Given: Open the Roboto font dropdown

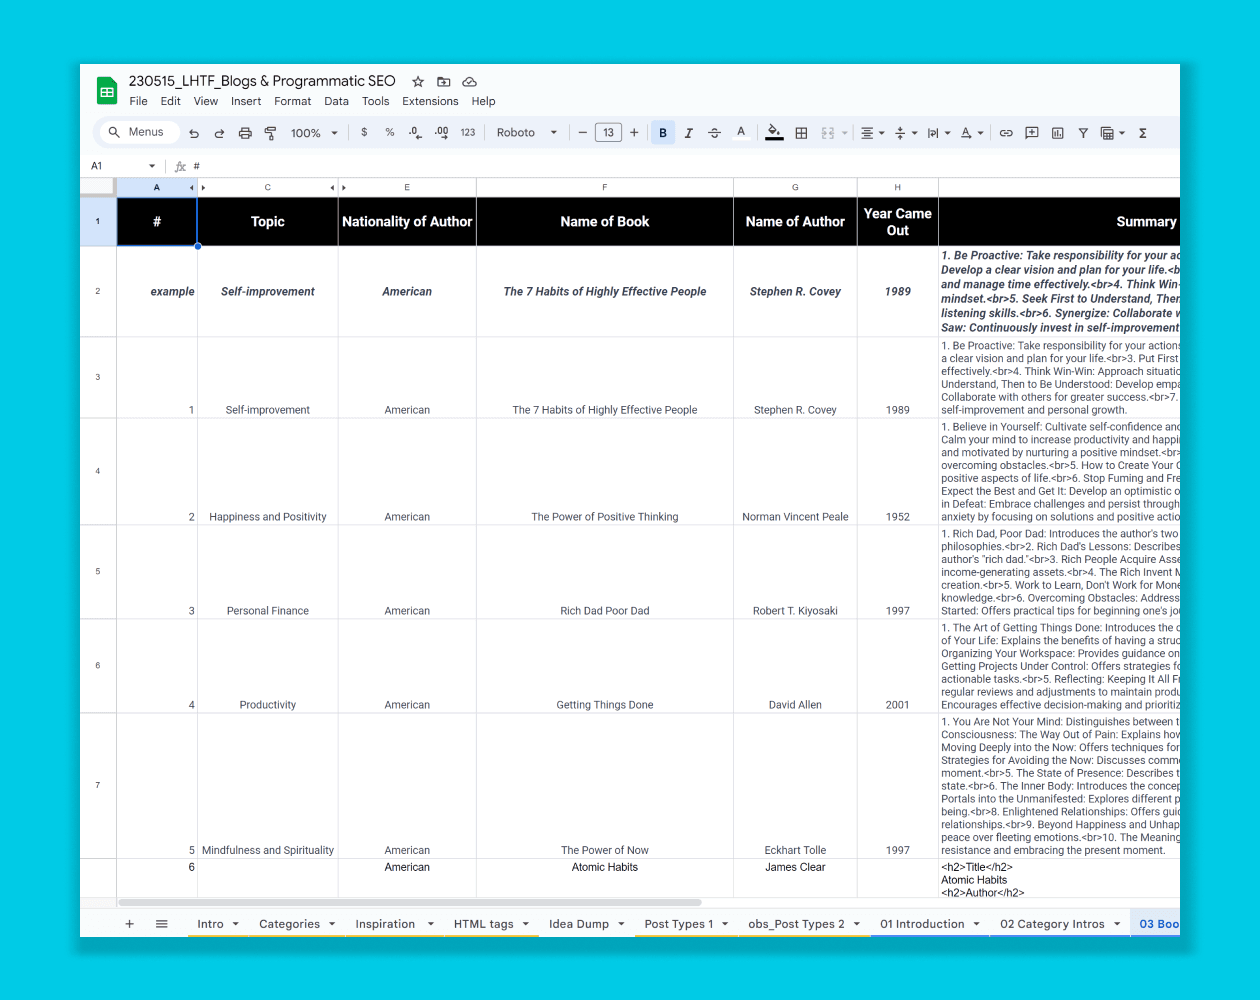Looking at the screenshot, I should point(526,133).
